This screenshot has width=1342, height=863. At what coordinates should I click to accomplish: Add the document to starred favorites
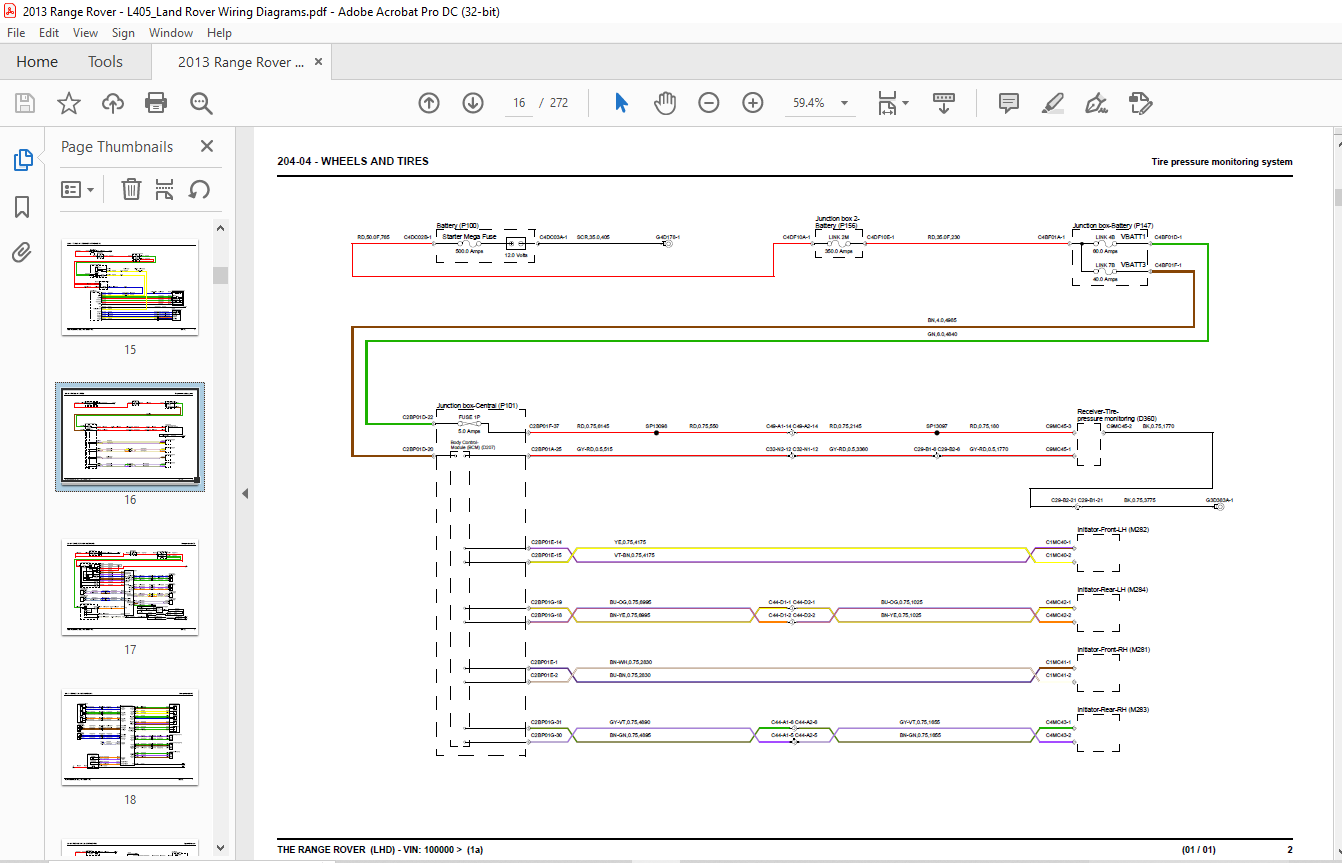(x=68, y=103)
